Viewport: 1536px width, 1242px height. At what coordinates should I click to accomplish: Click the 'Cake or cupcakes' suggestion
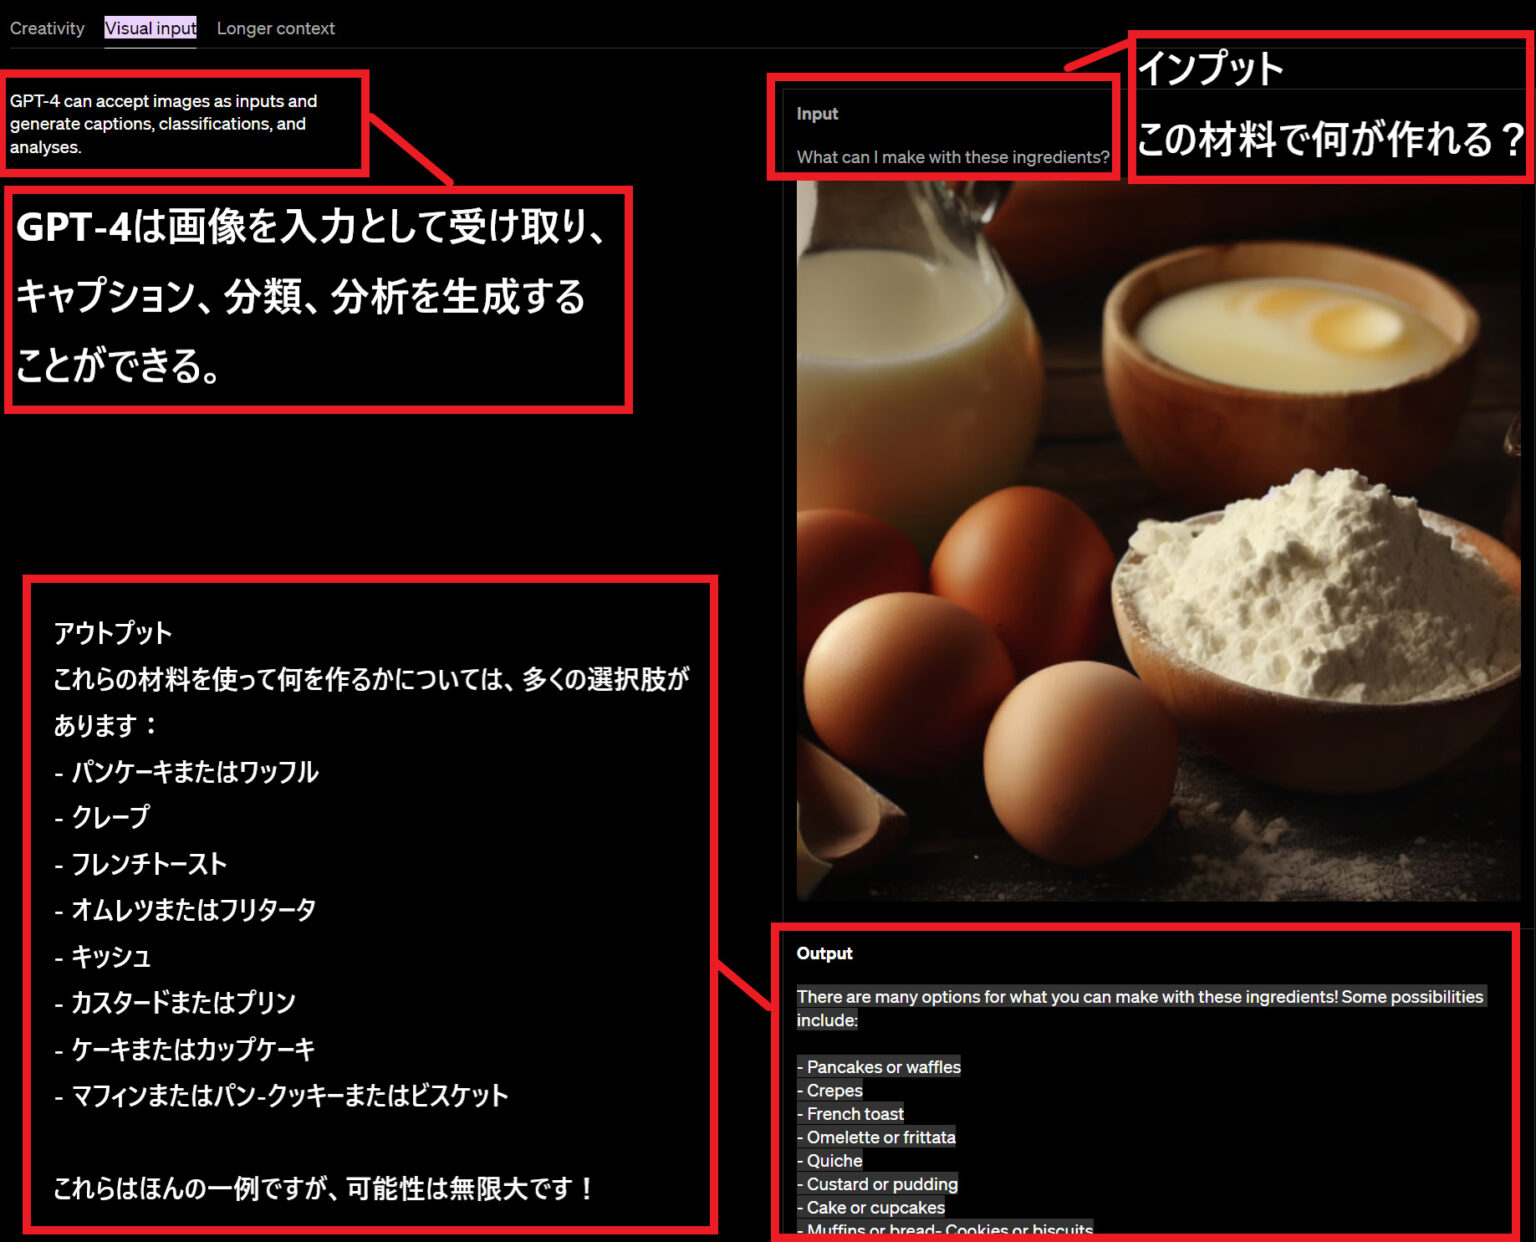point(871,1207)
